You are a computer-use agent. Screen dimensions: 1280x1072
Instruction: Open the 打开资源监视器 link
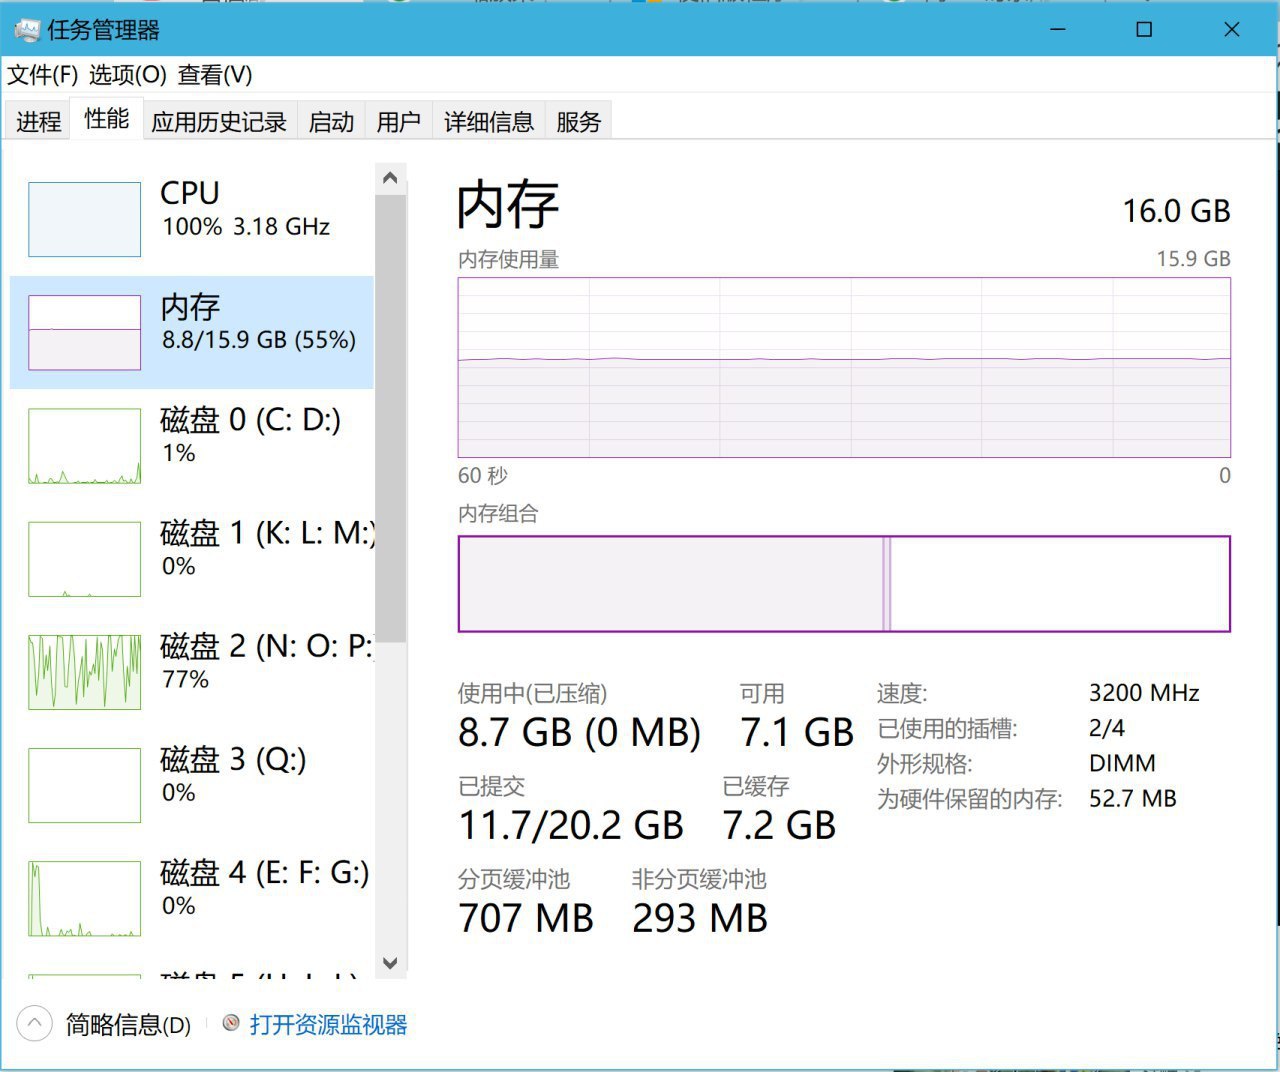pos(328,1024)
